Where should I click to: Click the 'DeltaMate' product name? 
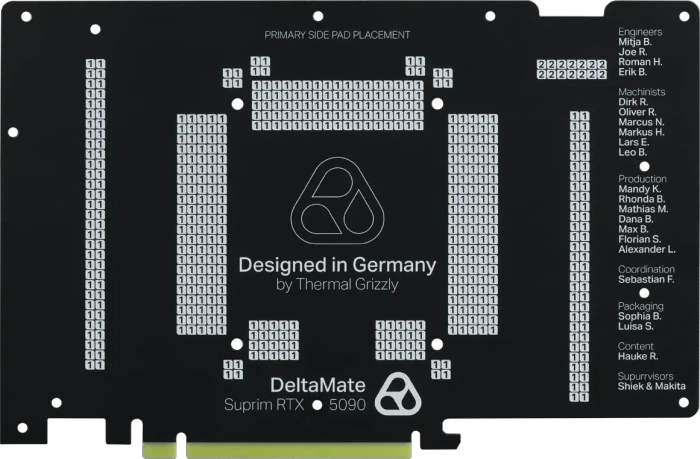318,385
